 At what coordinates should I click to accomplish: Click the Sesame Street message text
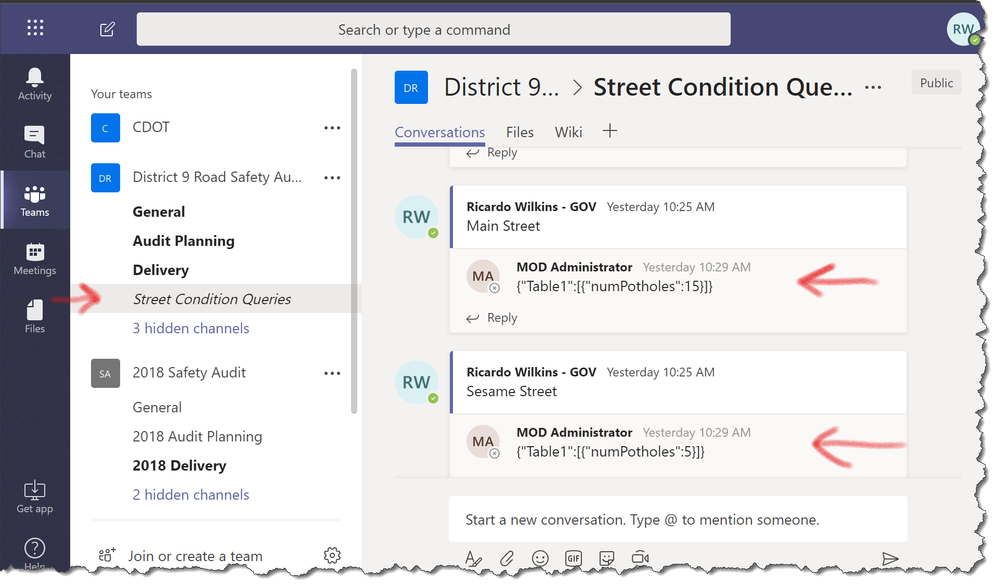[511, 391]
